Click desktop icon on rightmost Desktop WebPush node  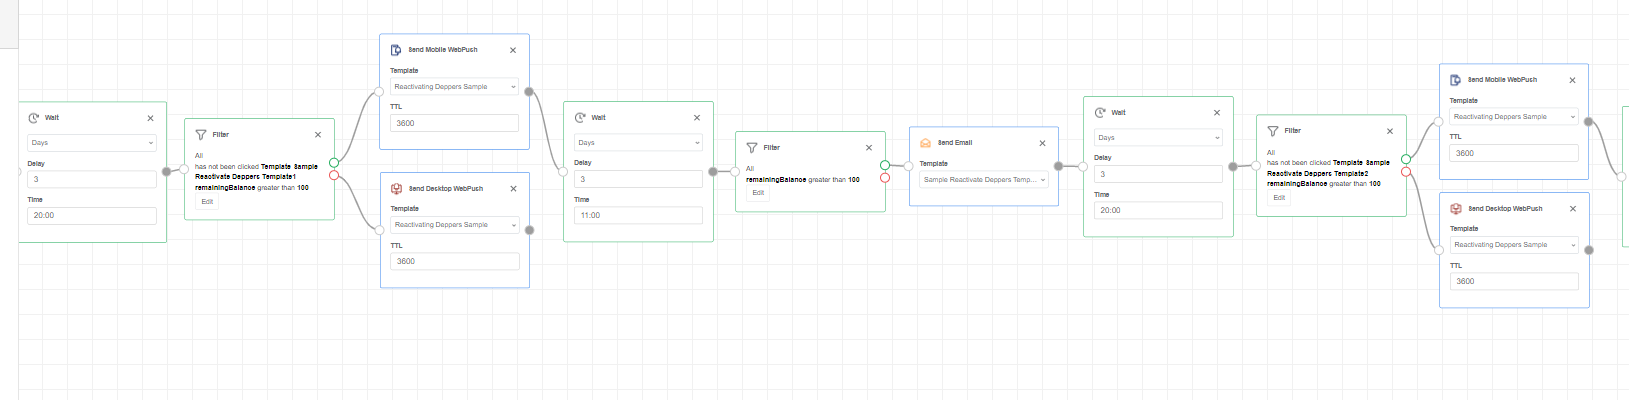(1456, 209)
